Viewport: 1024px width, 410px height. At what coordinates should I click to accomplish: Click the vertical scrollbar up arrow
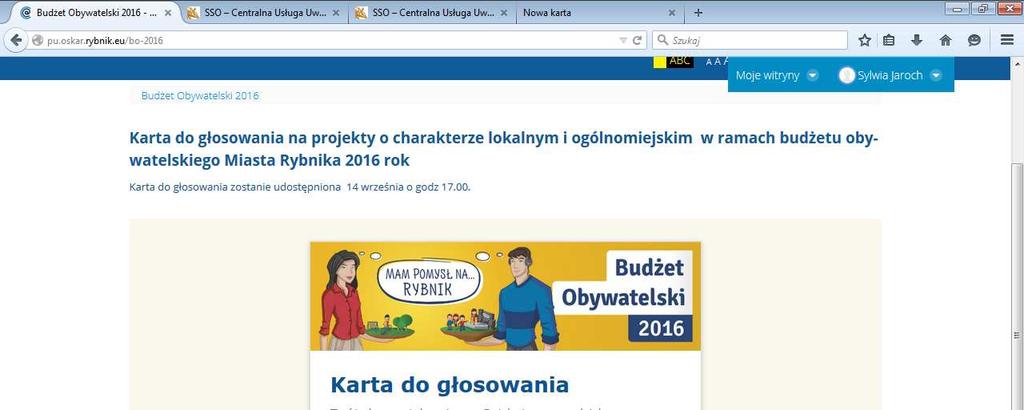click(1018, 63)
